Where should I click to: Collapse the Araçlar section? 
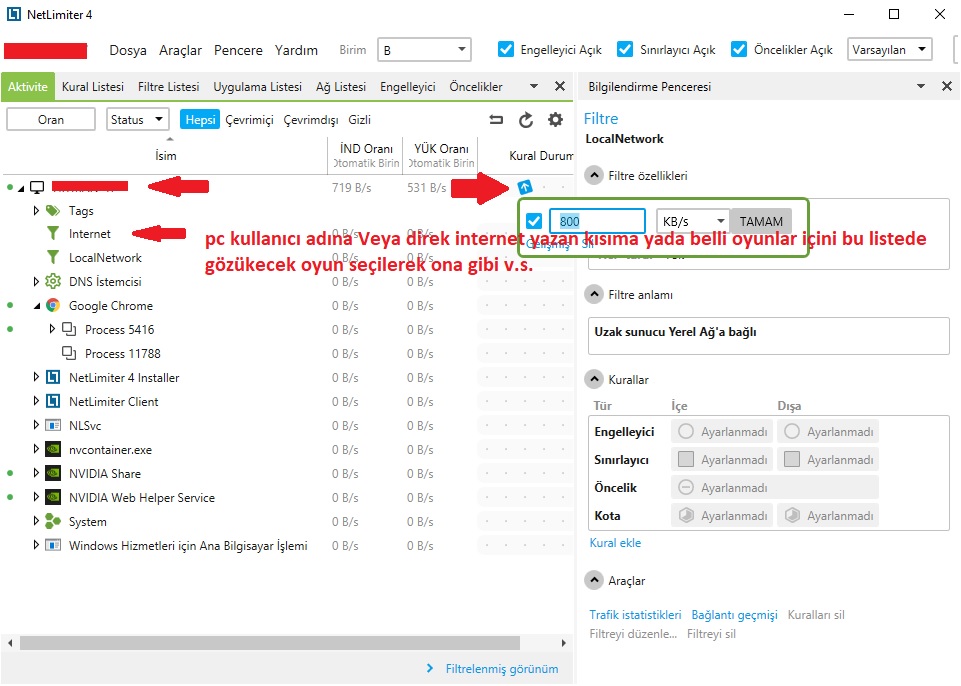593,580
